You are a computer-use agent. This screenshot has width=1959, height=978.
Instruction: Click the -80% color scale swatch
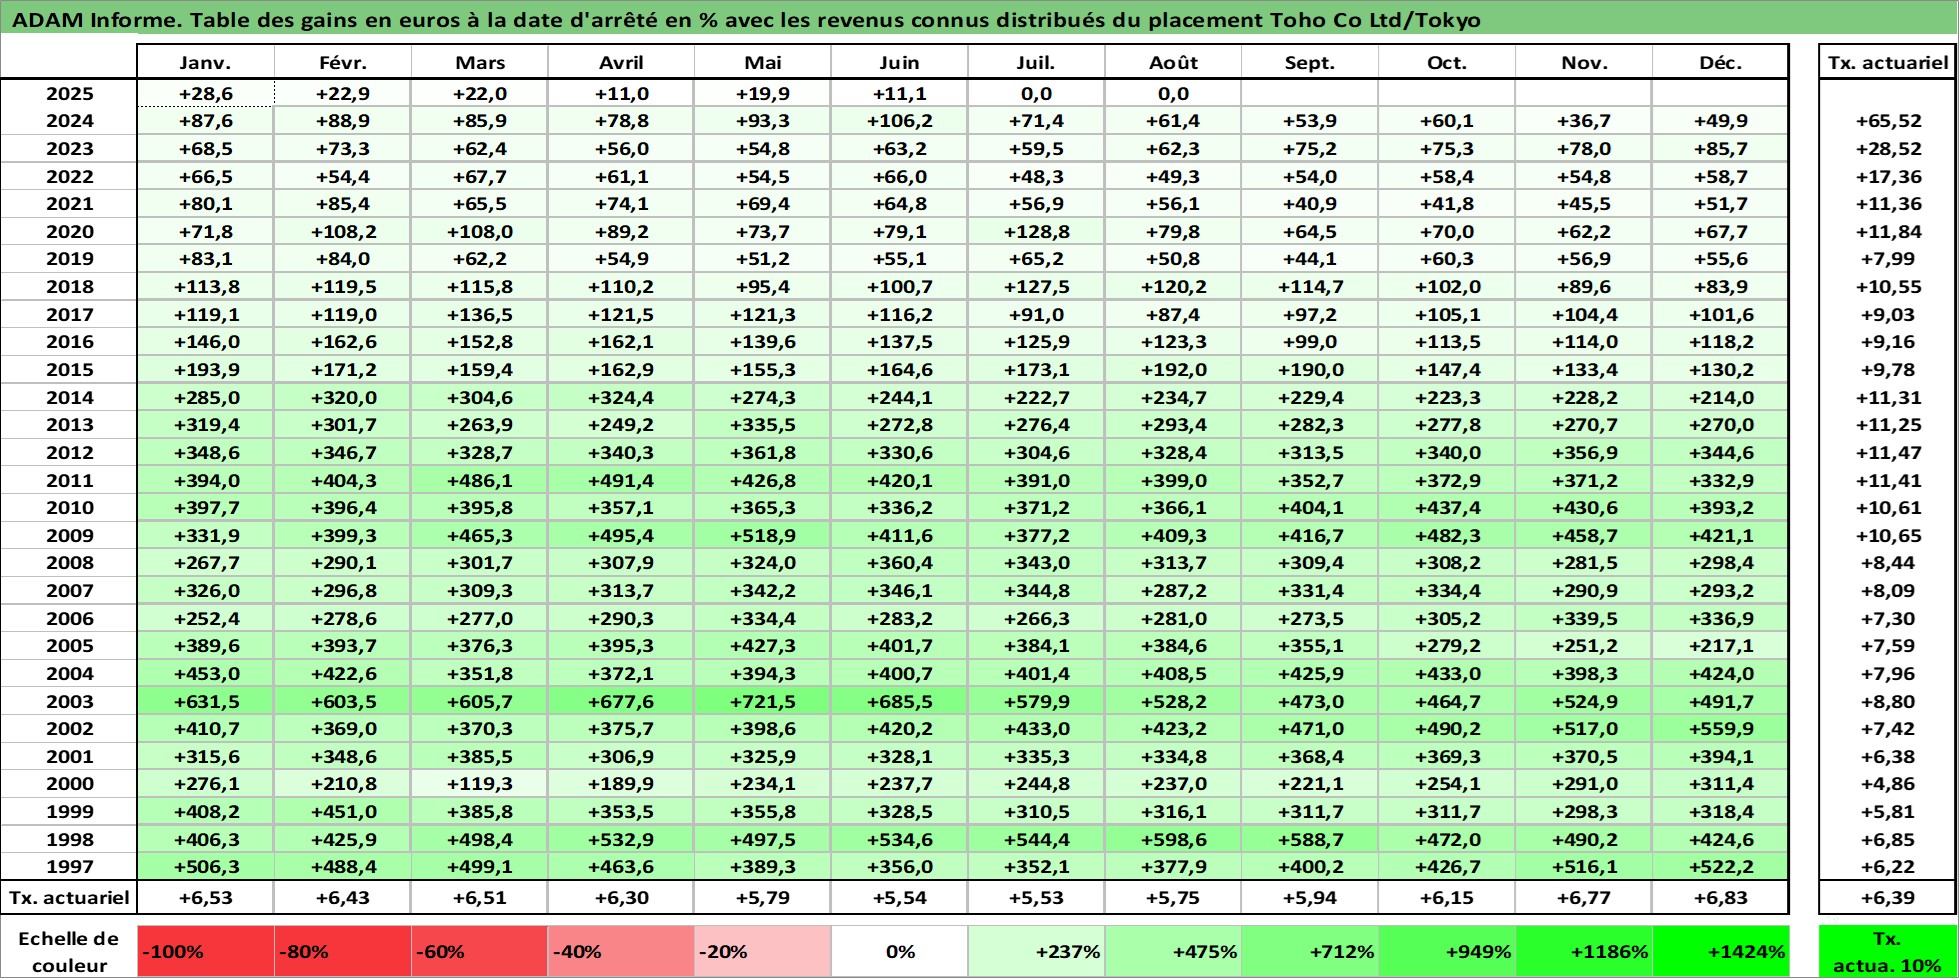[343, 952]
